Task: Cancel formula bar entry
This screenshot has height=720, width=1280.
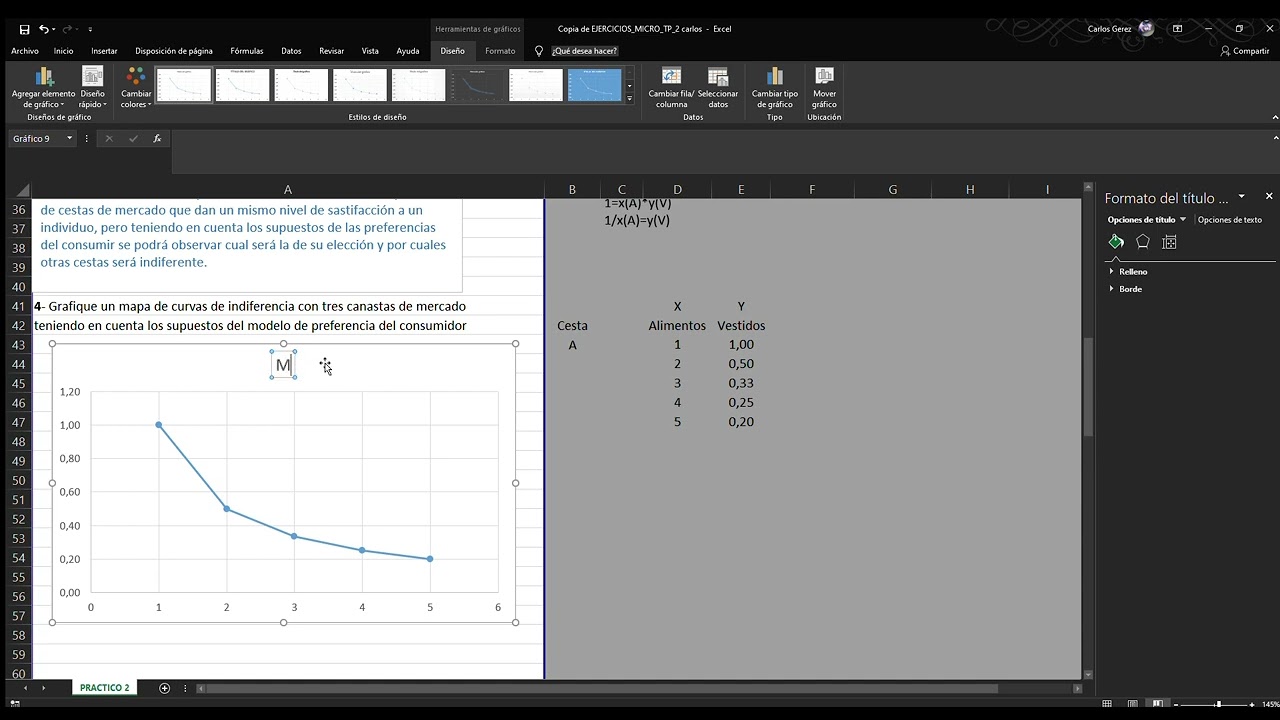Action: point(109,139)
